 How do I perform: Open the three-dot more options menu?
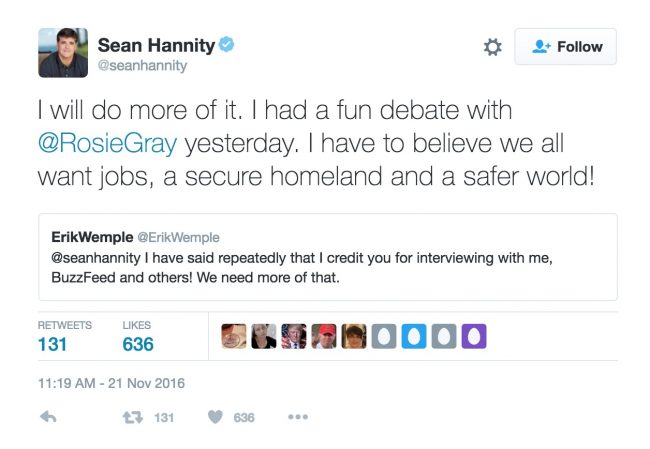(297, 417)
